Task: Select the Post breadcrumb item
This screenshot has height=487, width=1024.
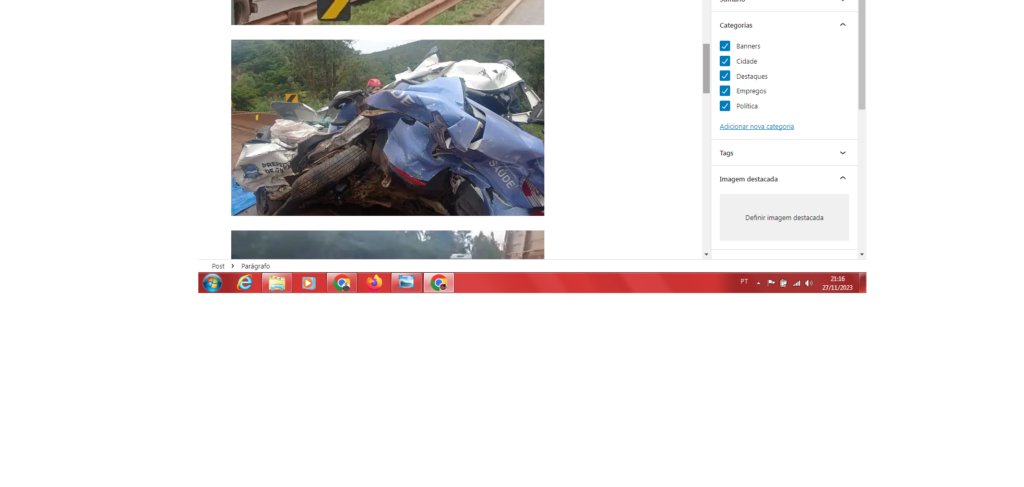Action: point(218,266)
